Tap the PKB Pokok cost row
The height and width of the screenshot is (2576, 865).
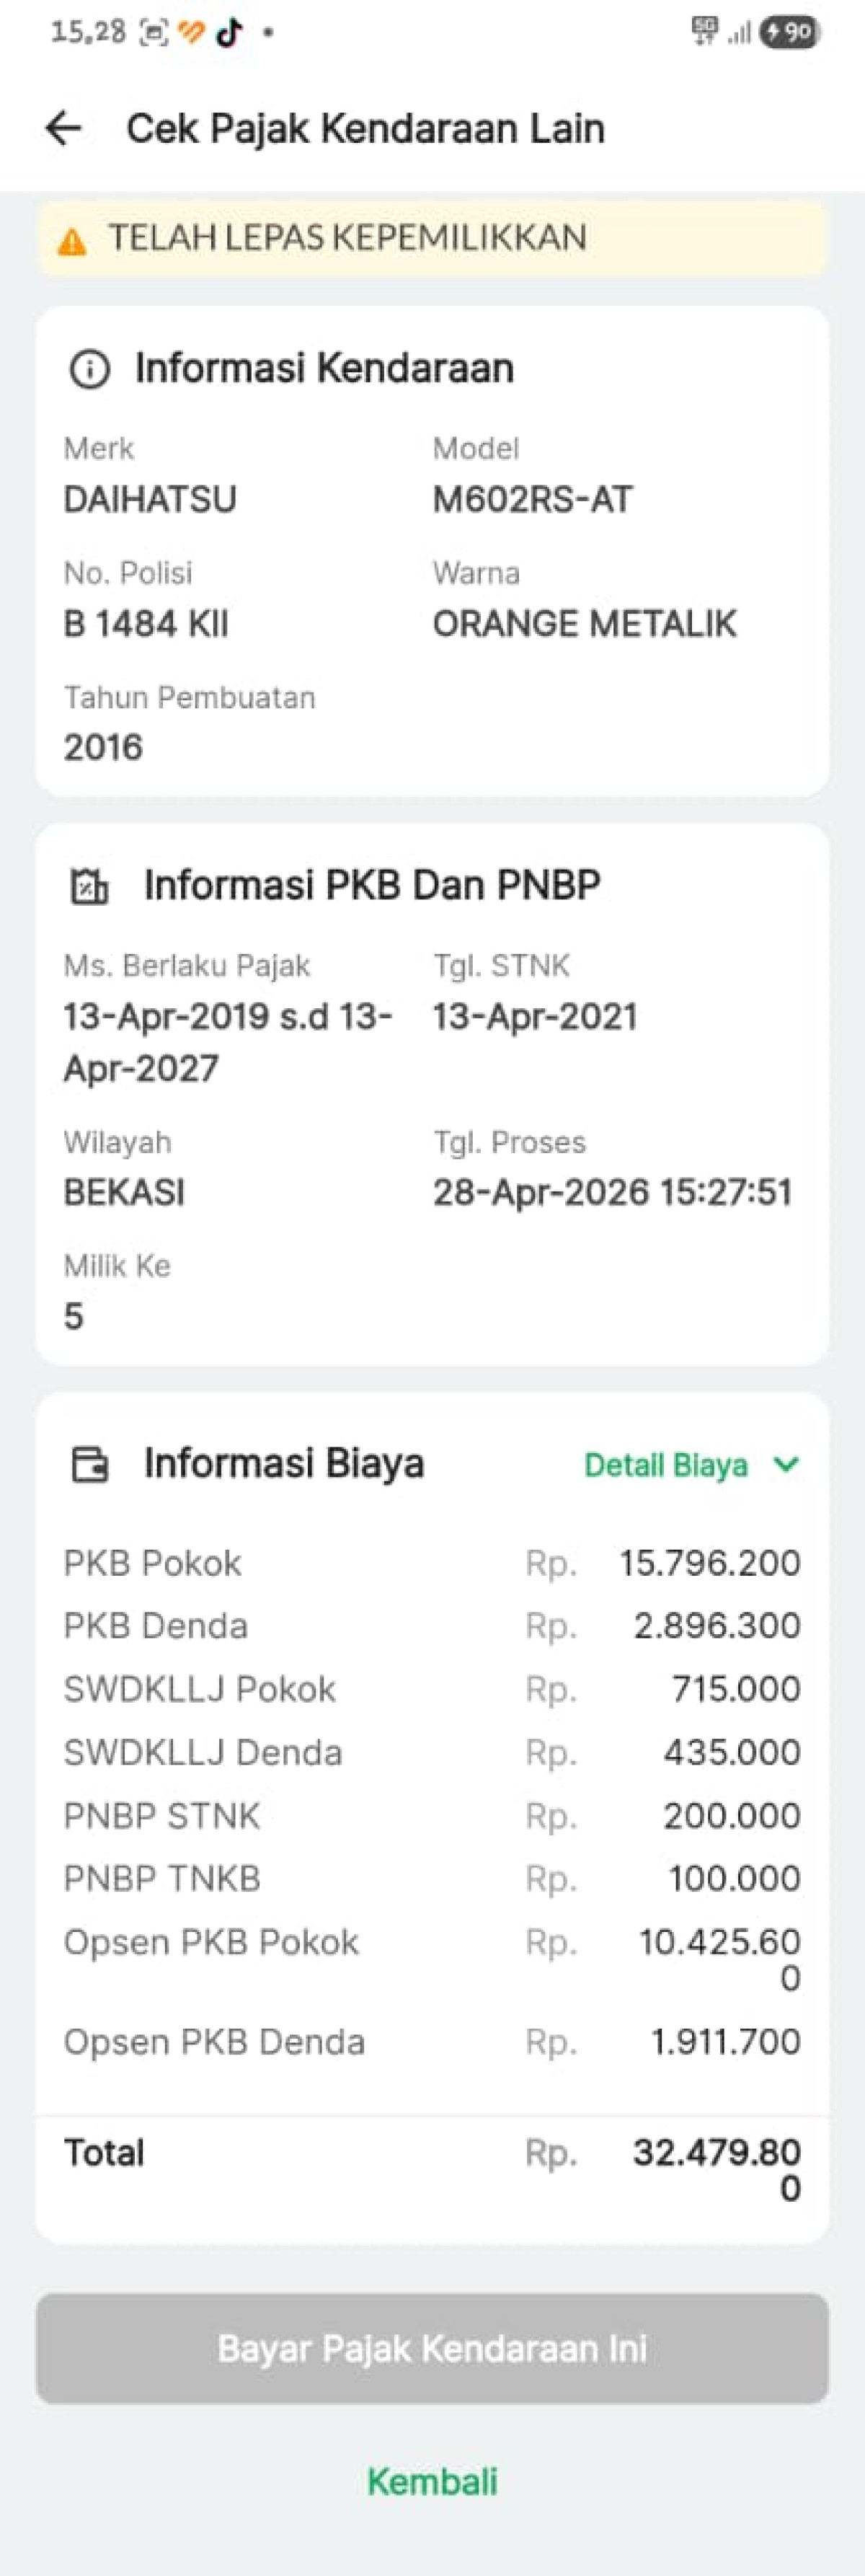[x=432, y=1563]
